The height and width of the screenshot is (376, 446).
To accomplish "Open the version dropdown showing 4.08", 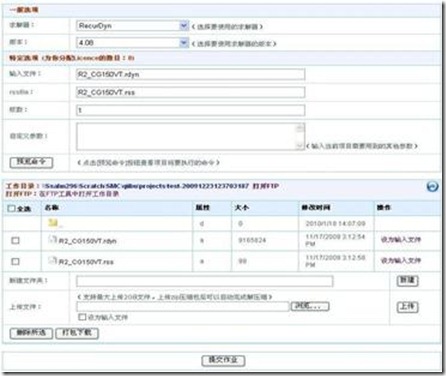I will [x=133, y=43].
